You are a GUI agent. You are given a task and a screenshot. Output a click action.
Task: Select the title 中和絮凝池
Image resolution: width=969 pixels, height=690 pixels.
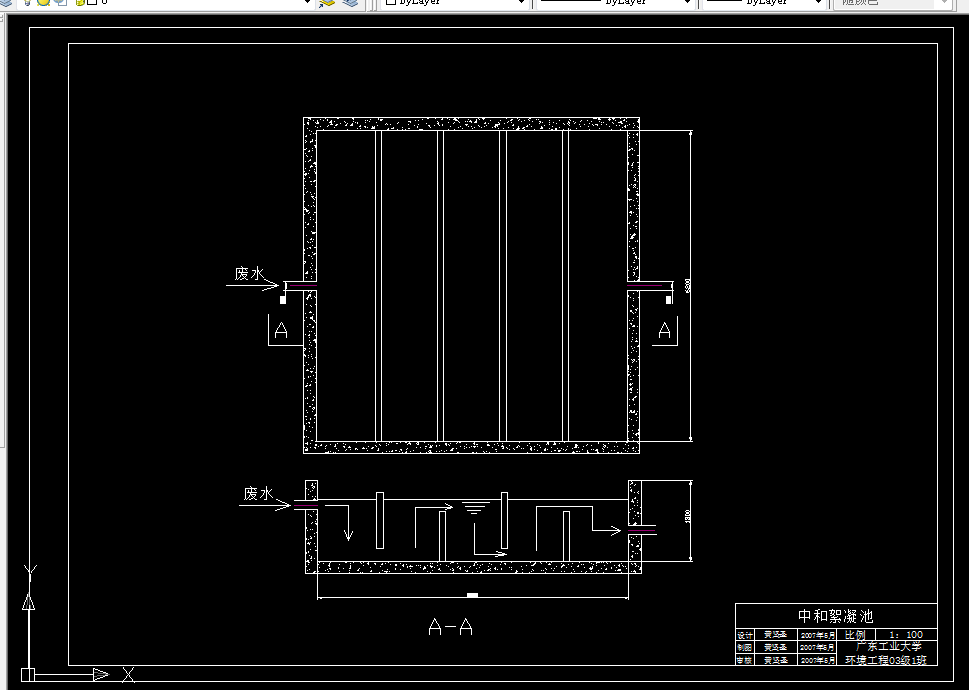[836, 616]
